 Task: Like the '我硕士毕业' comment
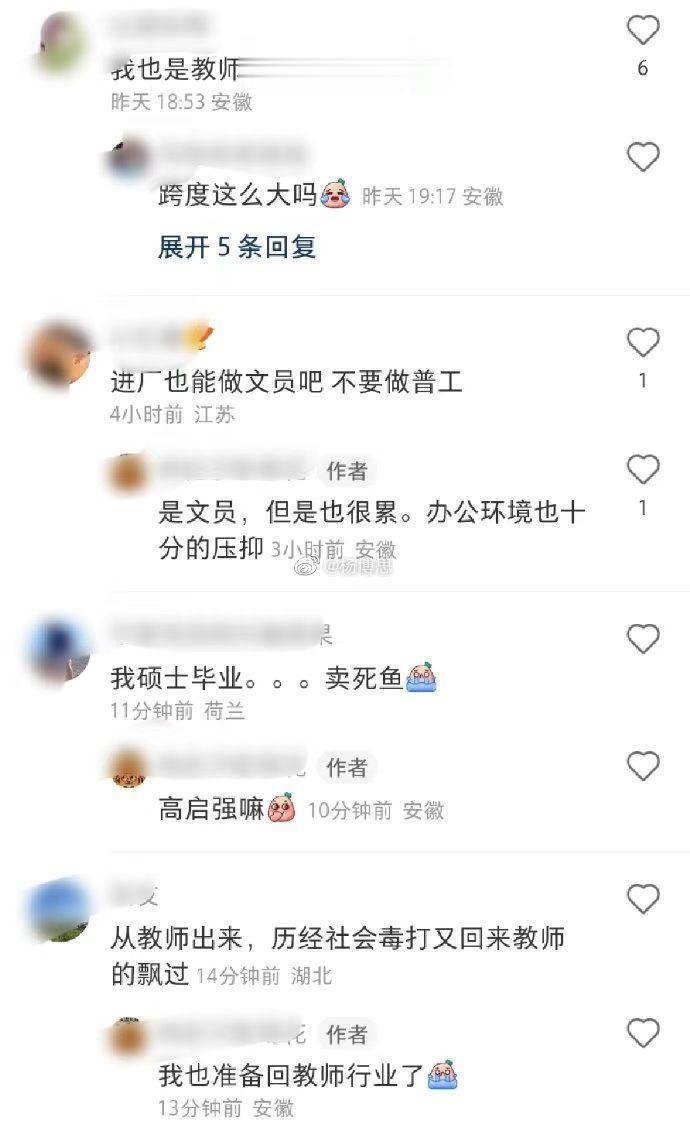642,639
